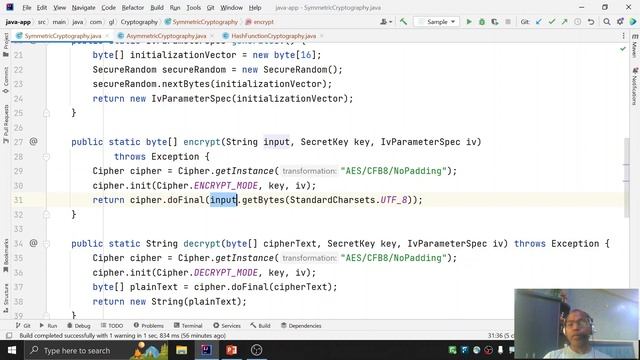Open the Debug tool window at bottom
640x360 pixels.
(78, 326)
